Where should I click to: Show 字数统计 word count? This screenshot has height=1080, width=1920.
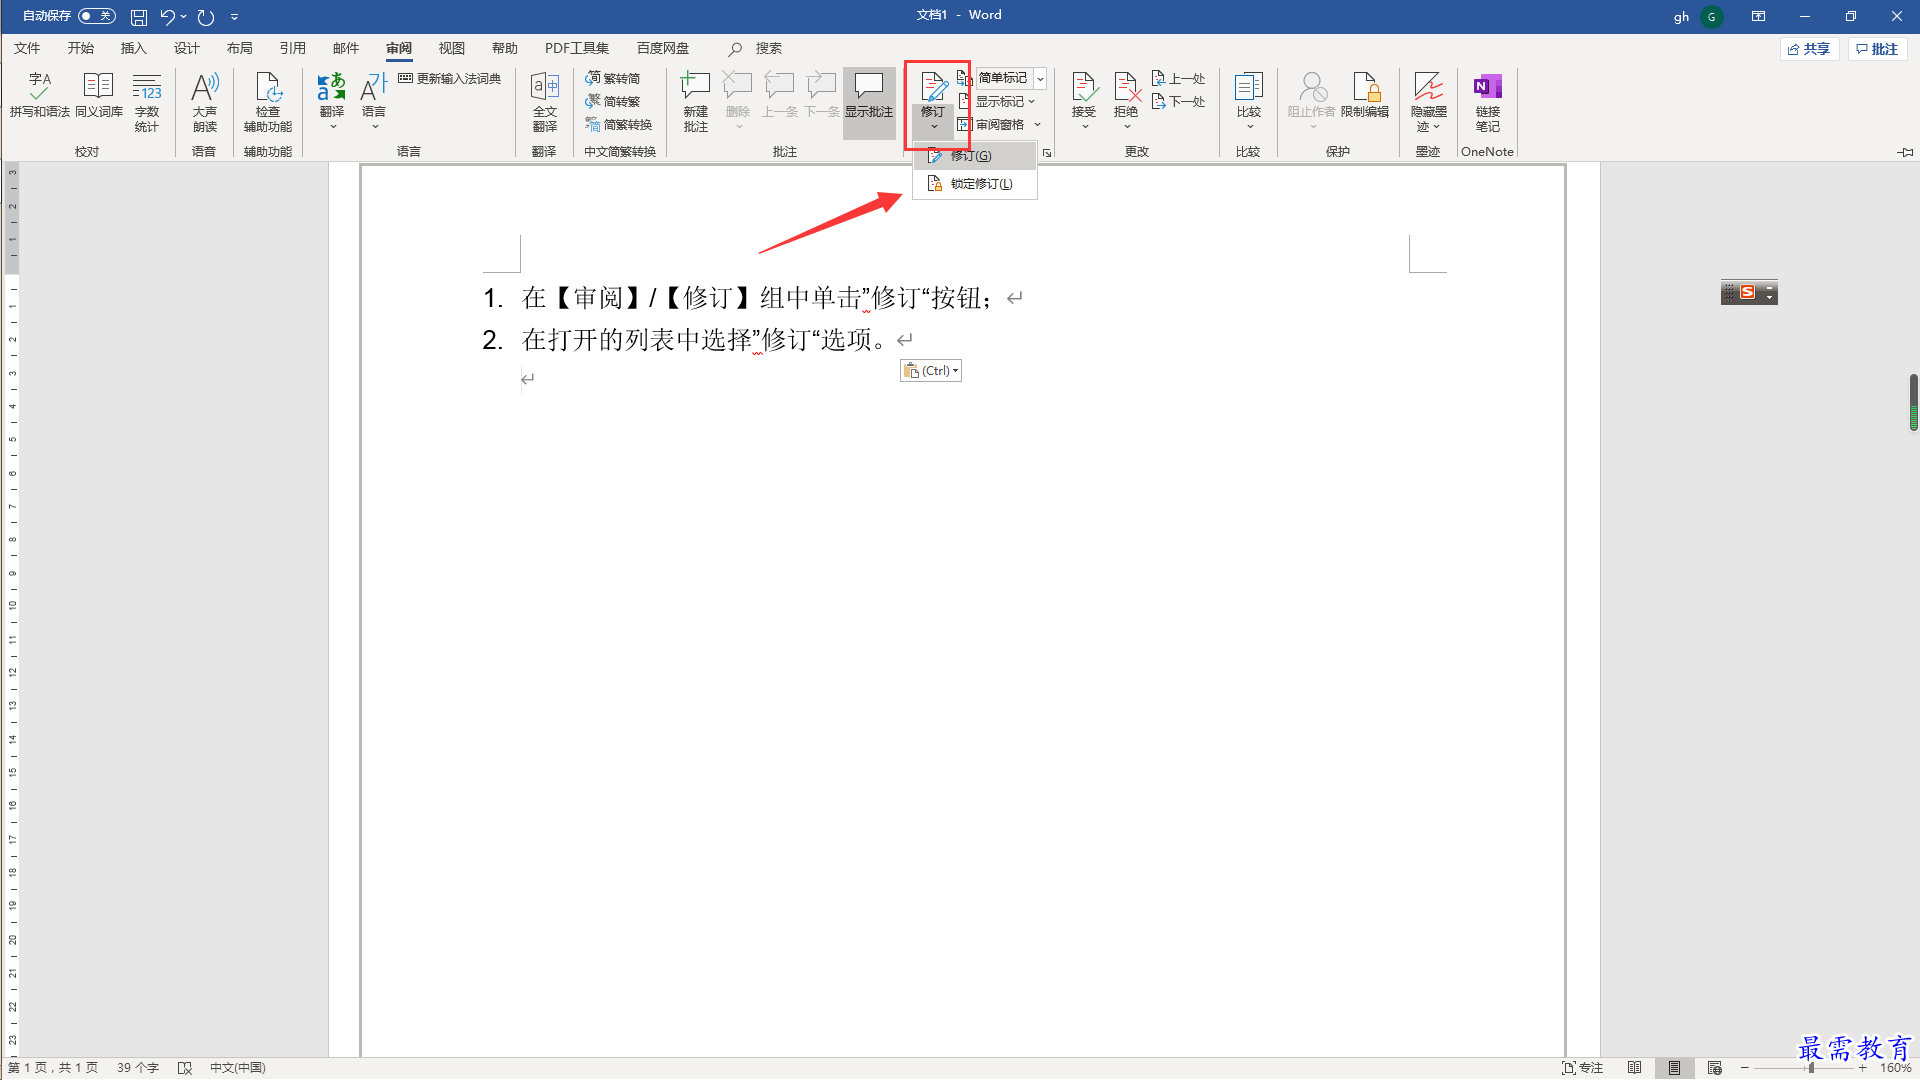(x=147, y=102)
